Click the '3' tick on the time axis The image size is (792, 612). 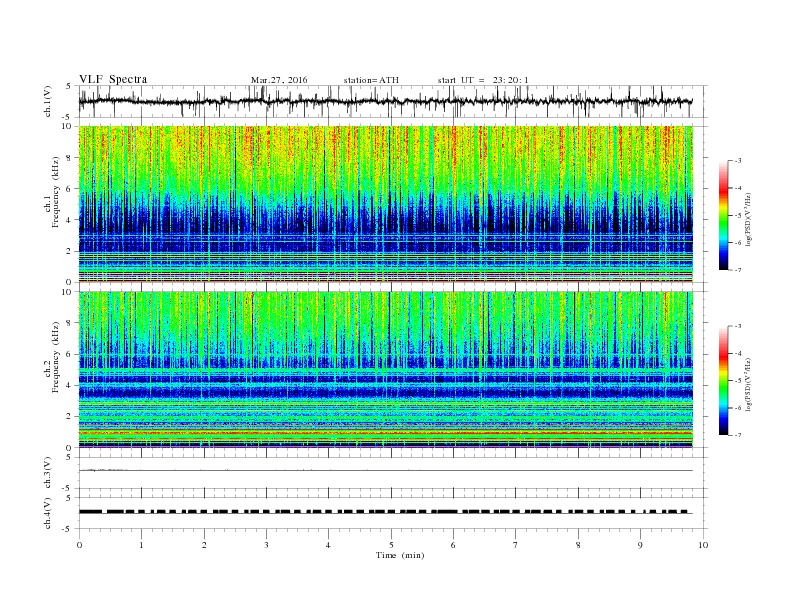point(266,545)
